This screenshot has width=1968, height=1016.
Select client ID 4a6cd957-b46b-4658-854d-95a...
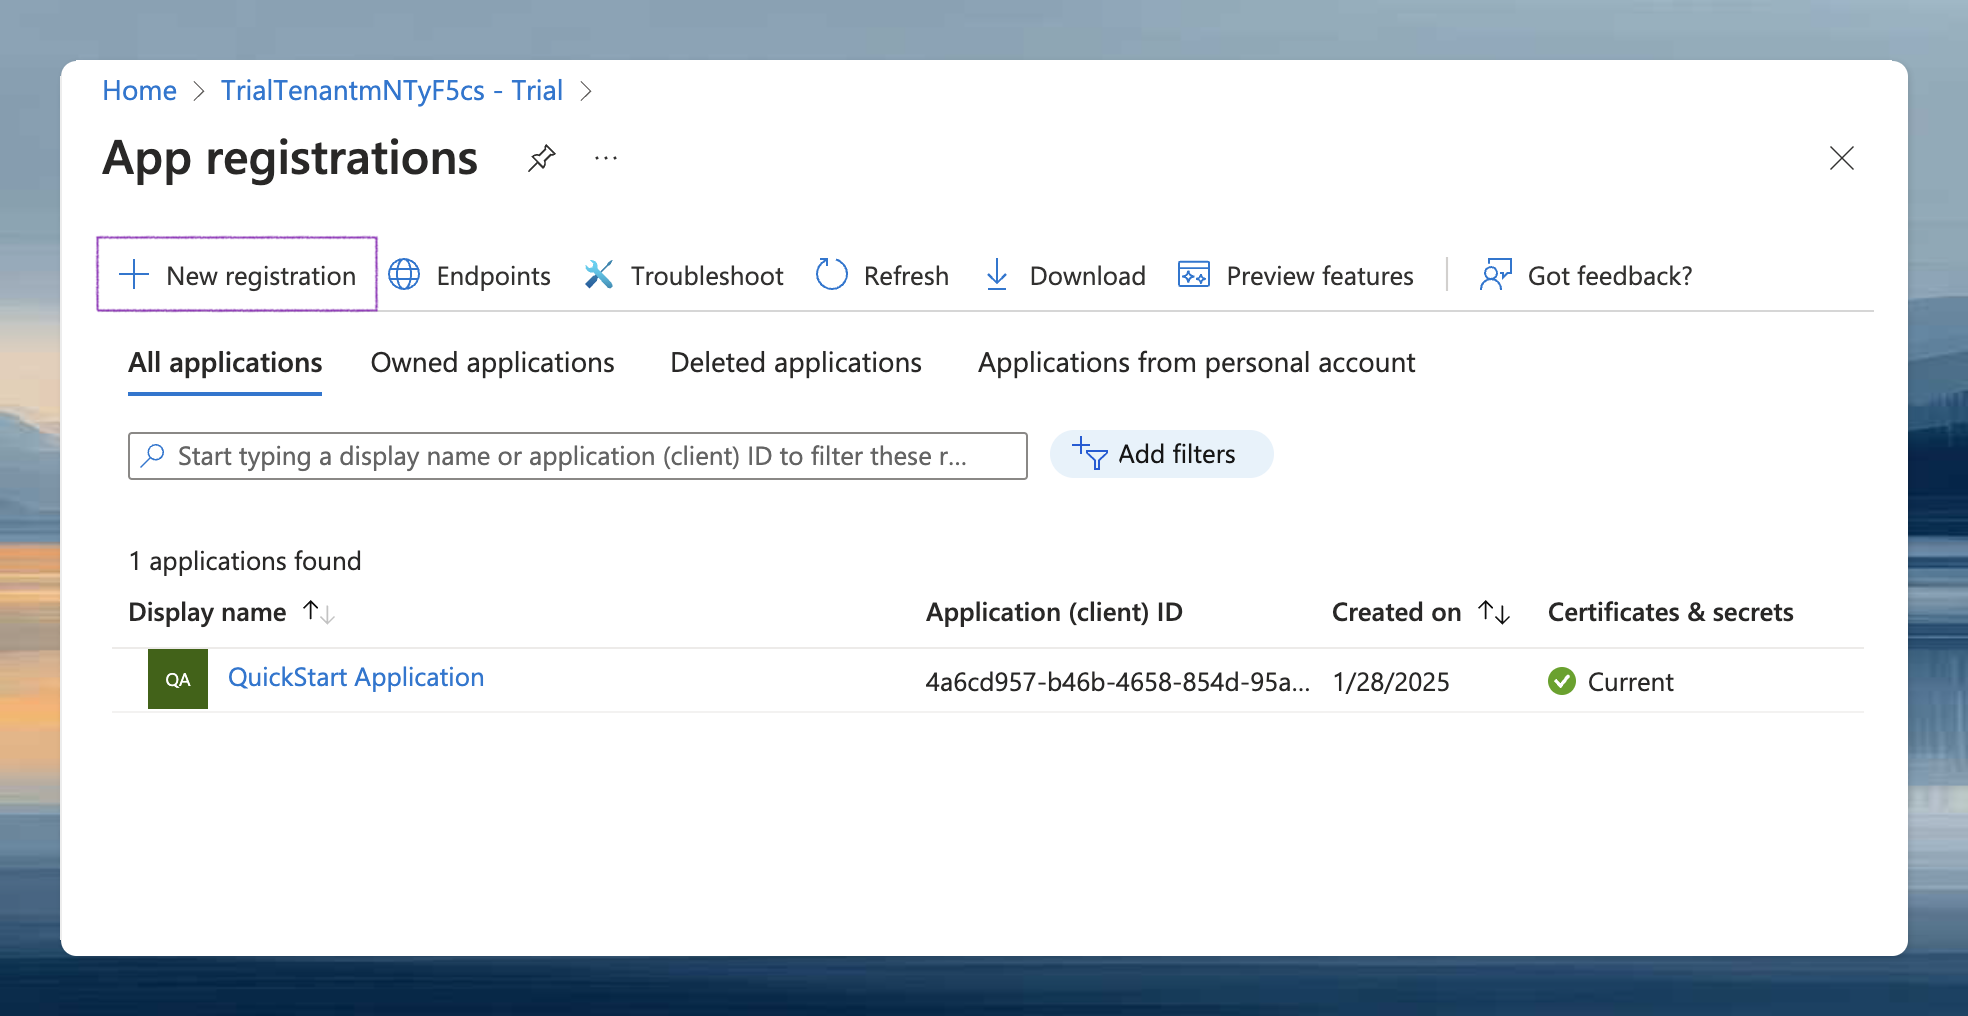[1117, 682]
